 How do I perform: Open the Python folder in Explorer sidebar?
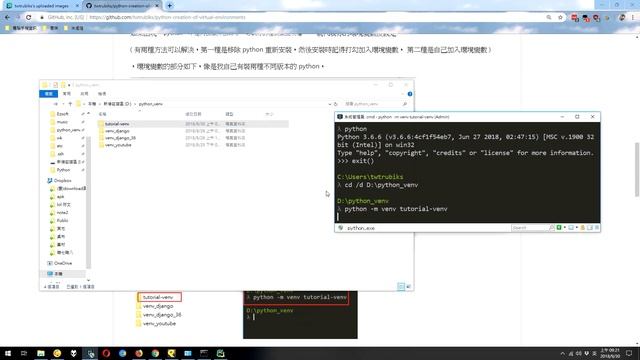[x=63, y=170]
